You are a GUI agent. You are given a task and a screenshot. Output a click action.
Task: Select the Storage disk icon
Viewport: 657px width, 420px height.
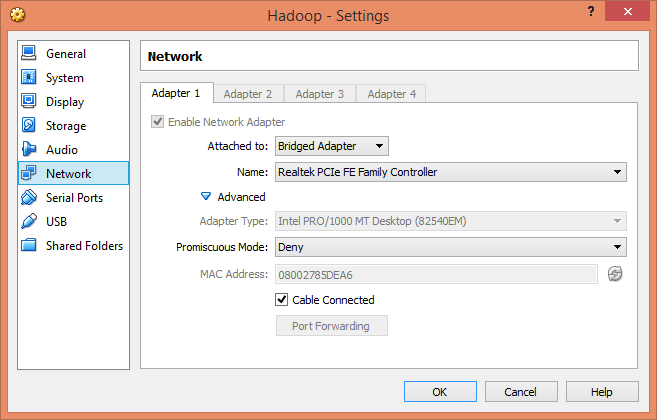pyautogui.click(x=29, y=125)
